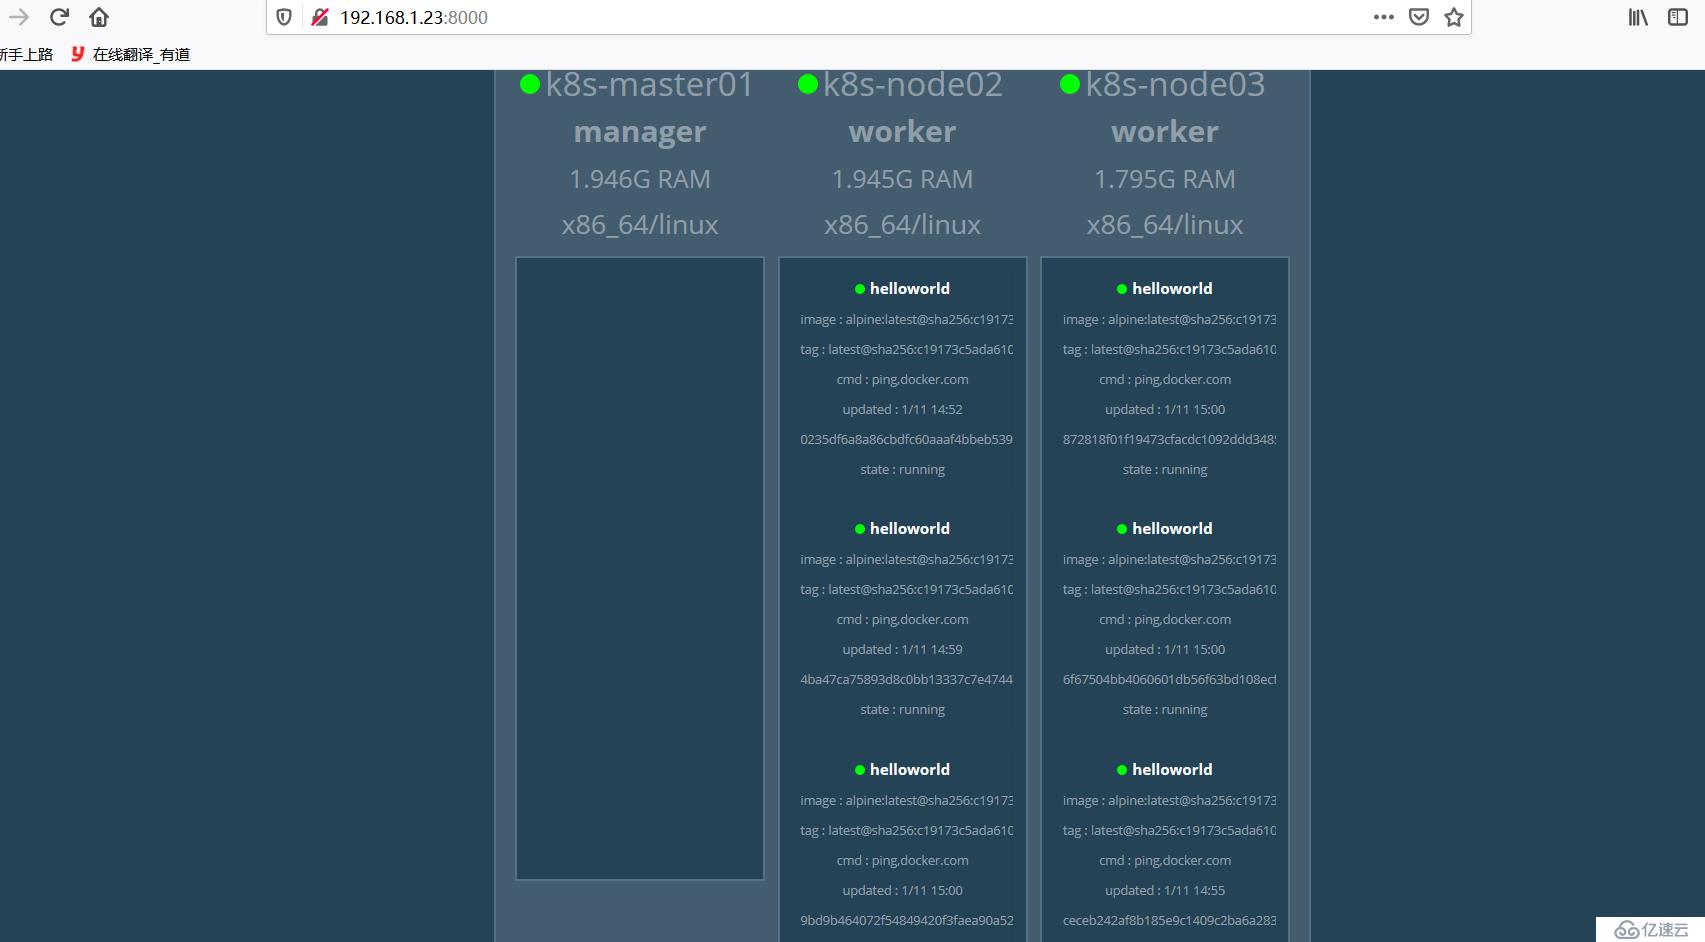
Task: Click helloworld task updated 1/11 14:59 title
Action: pyautogui.click(x=910, y=528)
